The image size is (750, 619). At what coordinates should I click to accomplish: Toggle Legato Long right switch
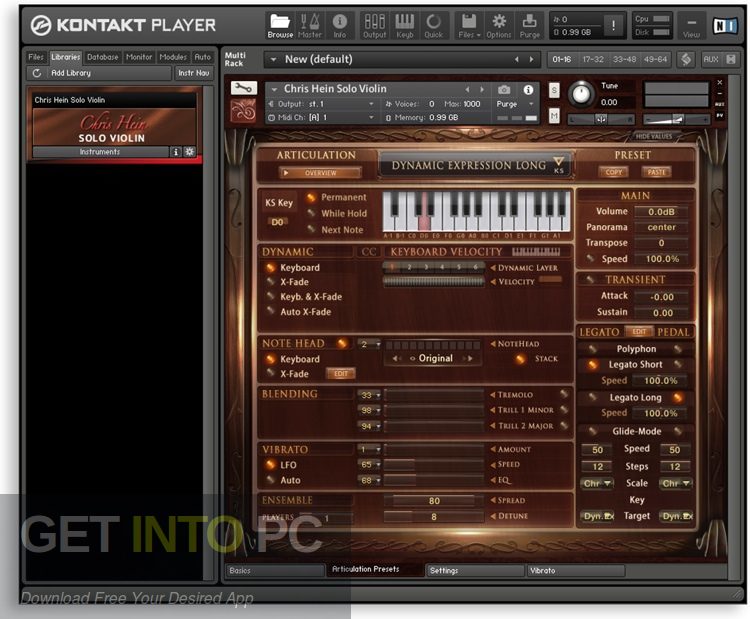click(678, 398)
